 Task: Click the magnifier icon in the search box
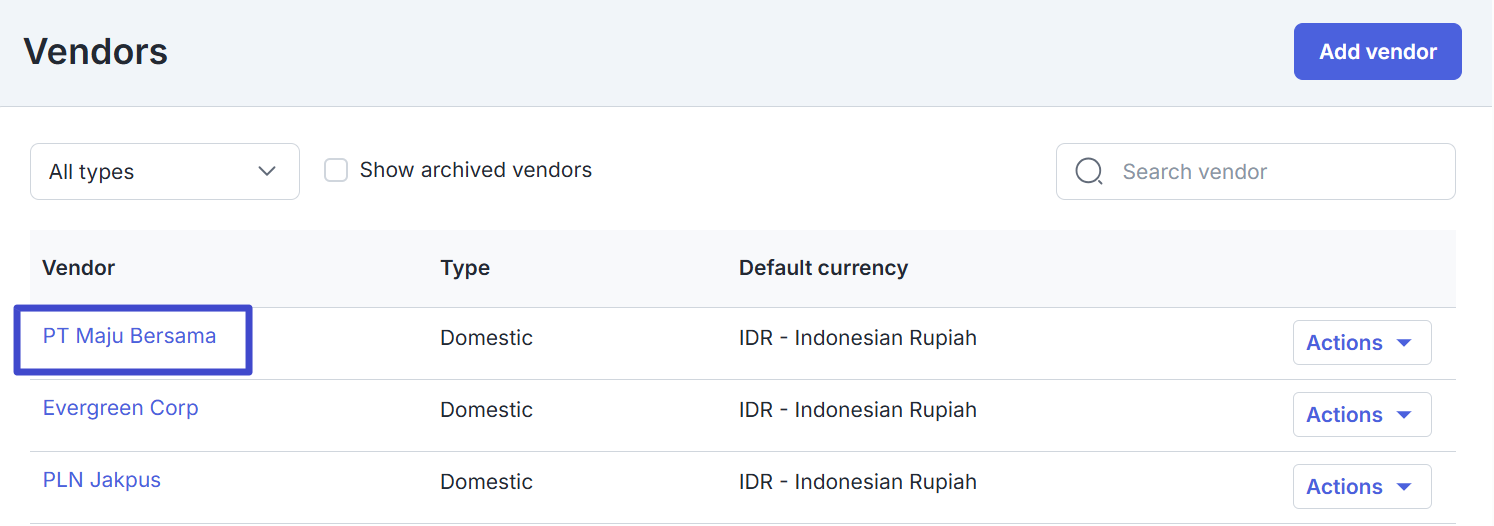pos(1088,172)
